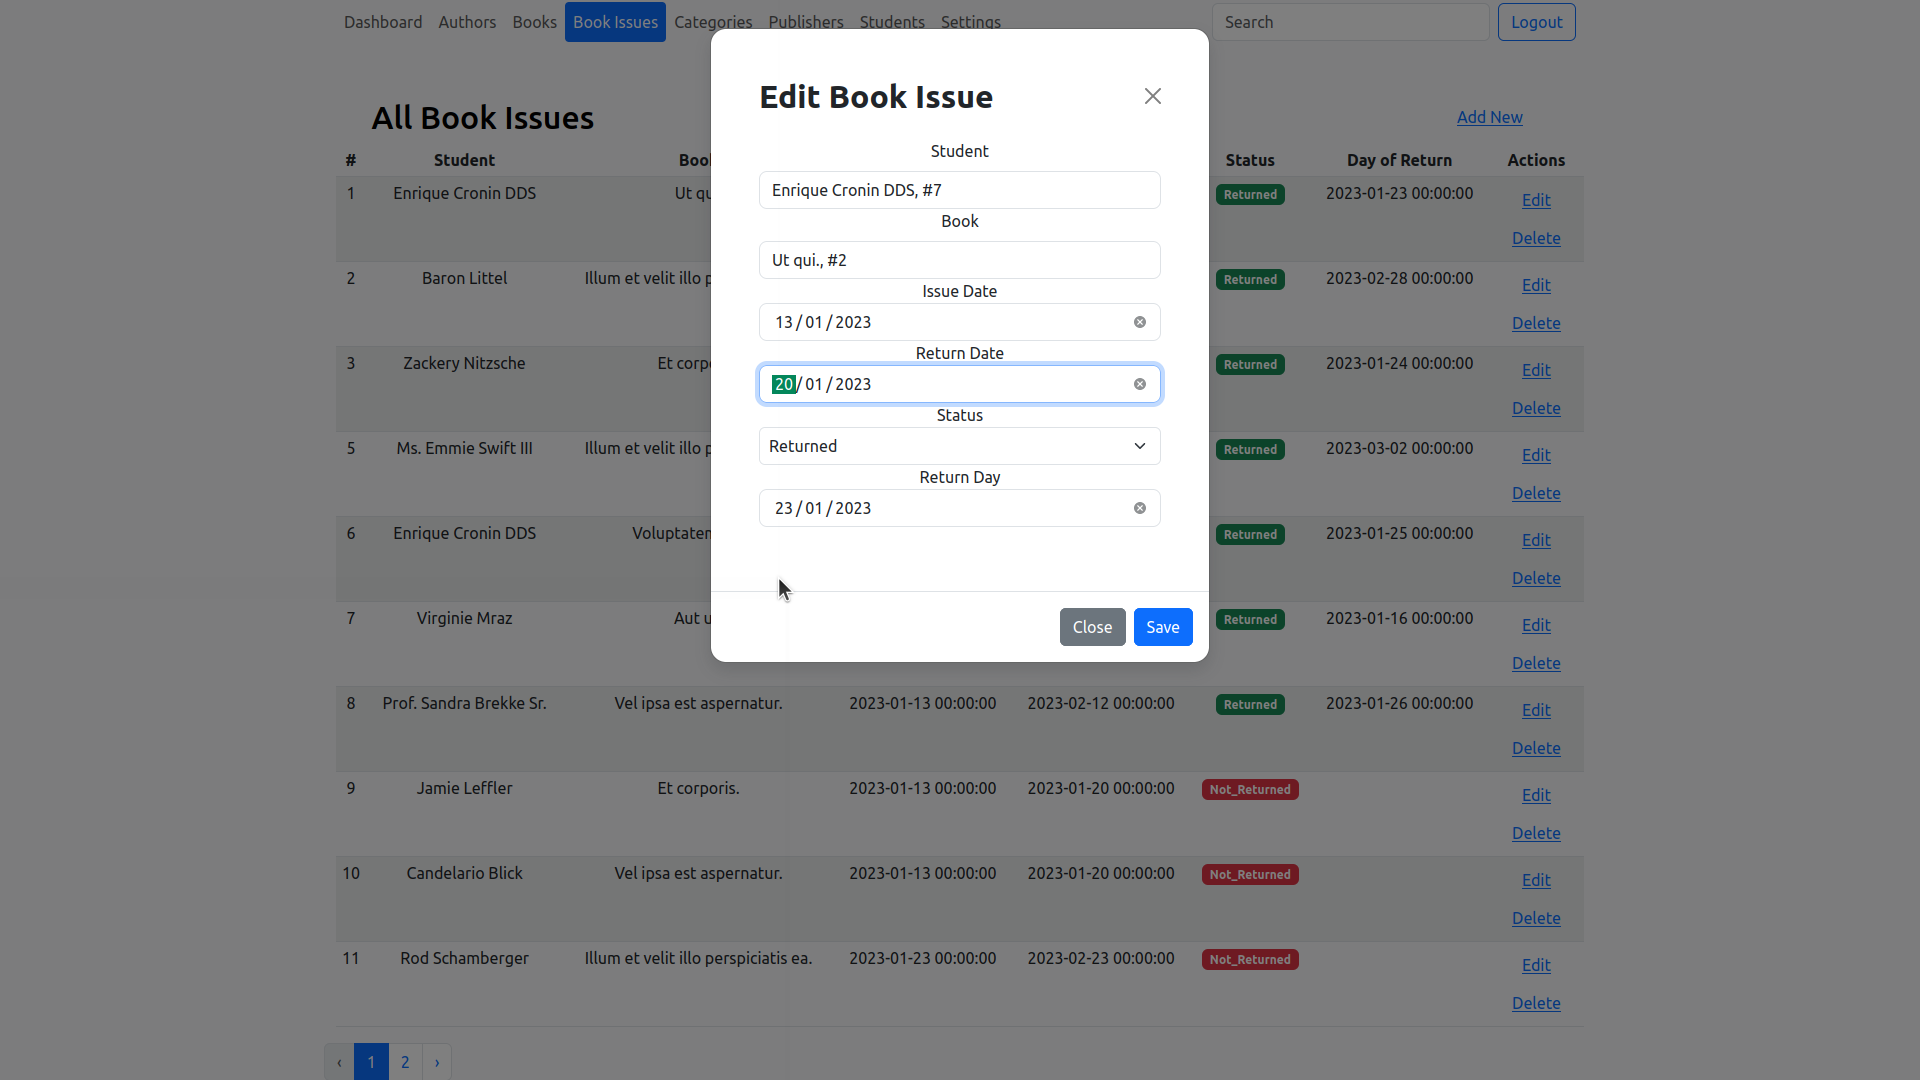Open the Dashboard nav item
Screen dimensions: 1920x1080
383,22
